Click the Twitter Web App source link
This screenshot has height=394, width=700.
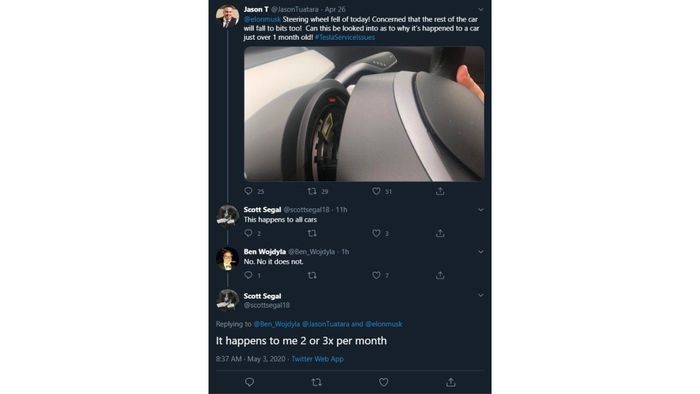point(317,359)
